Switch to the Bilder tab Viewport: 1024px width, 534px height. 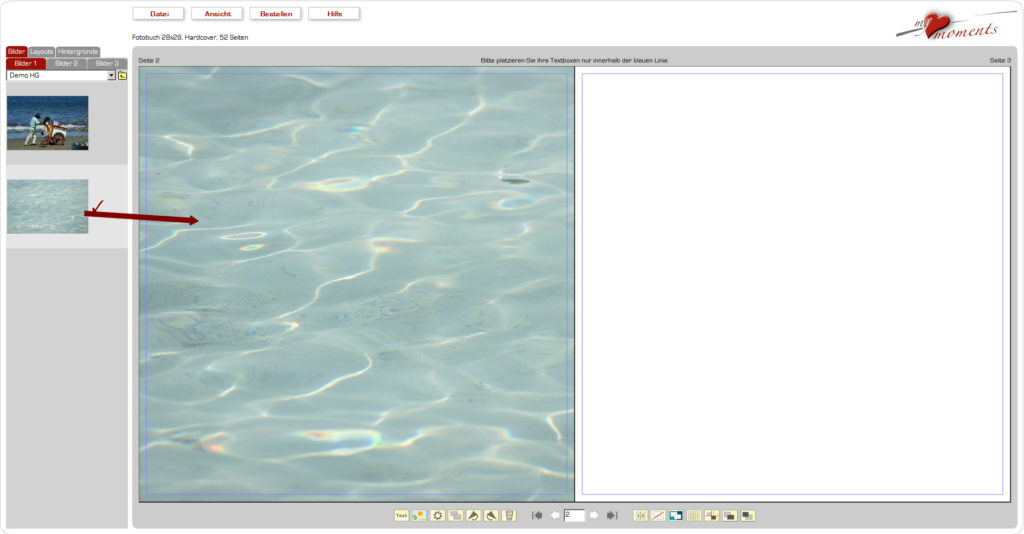(16, 52)
